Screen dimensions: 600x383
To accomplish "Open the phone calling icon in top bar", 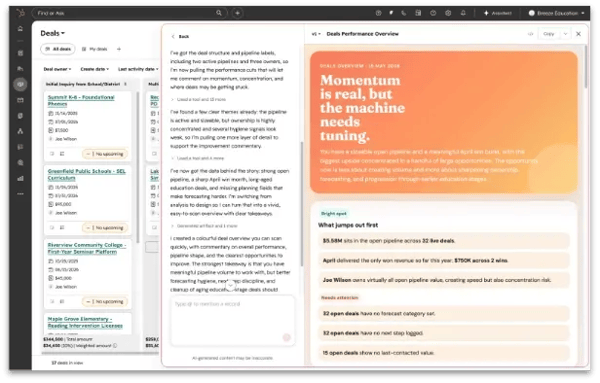I will tap(404, 13).
